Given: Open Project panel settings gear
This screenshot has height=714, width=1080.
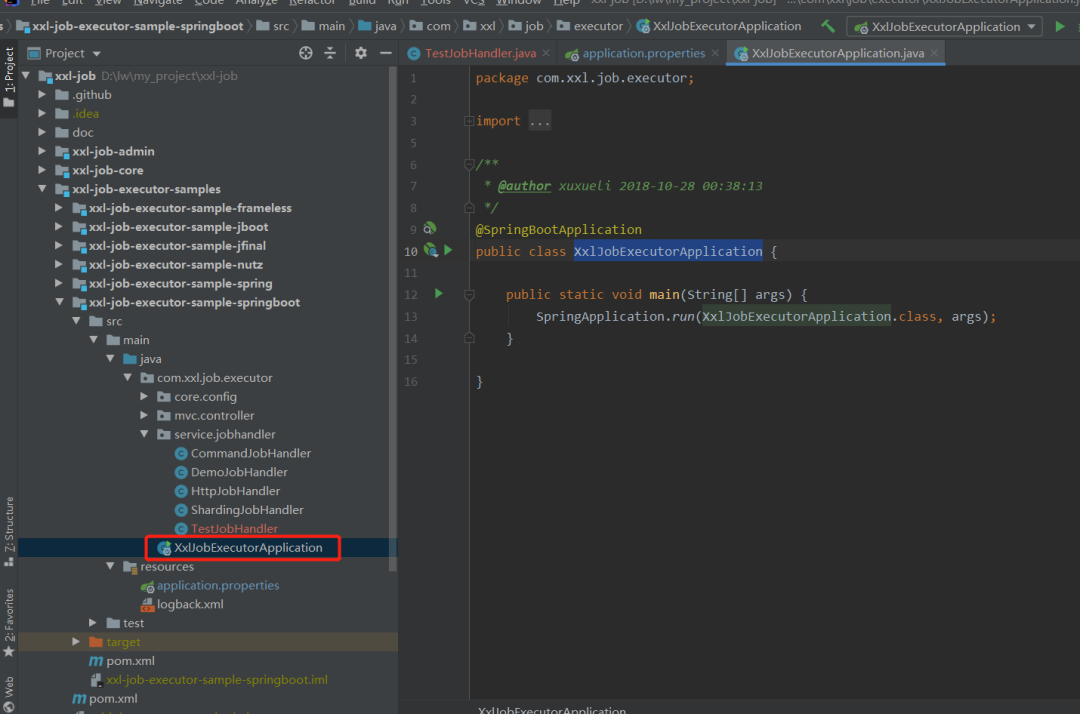Looking at the screenshot, I should pos(361,53).
